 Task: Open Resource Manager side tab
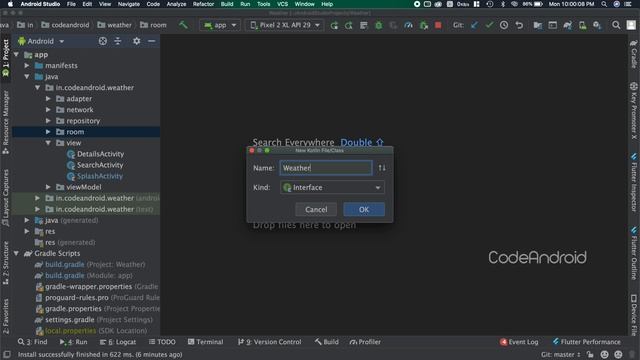6,122
